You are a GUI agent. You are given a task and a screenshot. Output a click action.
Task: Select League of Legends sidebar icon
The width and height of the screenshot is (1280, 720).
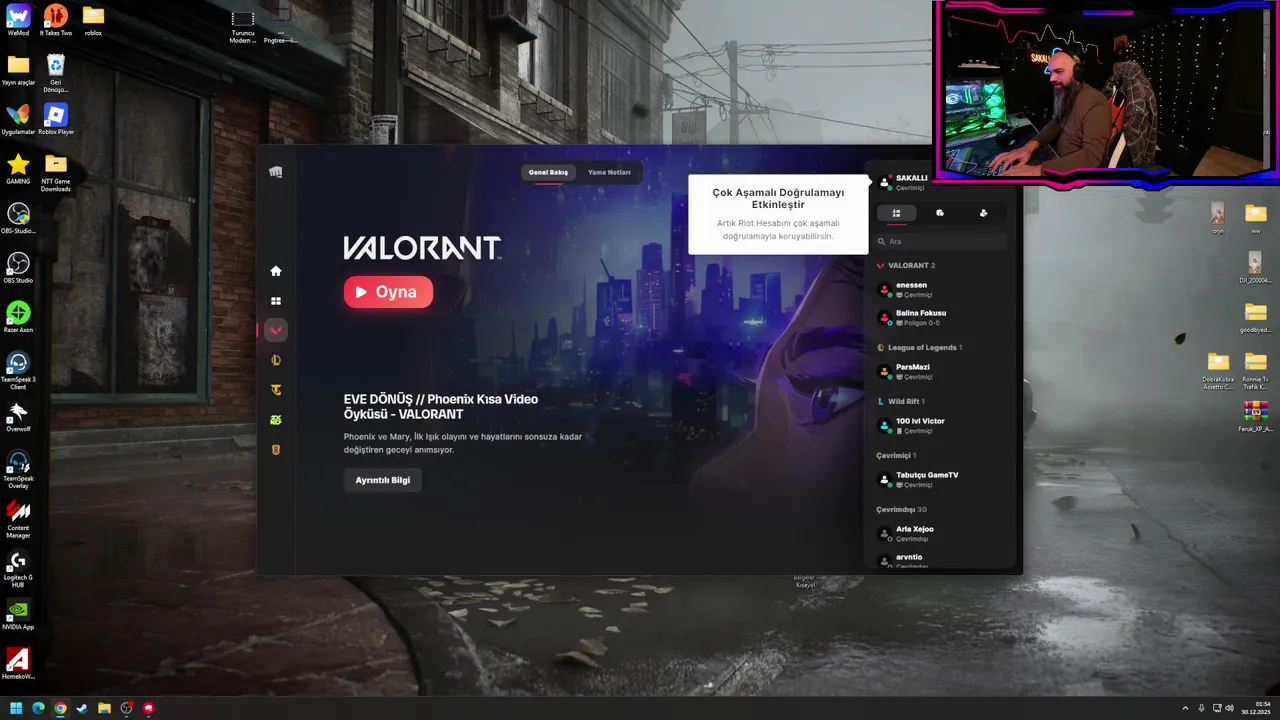276,360
